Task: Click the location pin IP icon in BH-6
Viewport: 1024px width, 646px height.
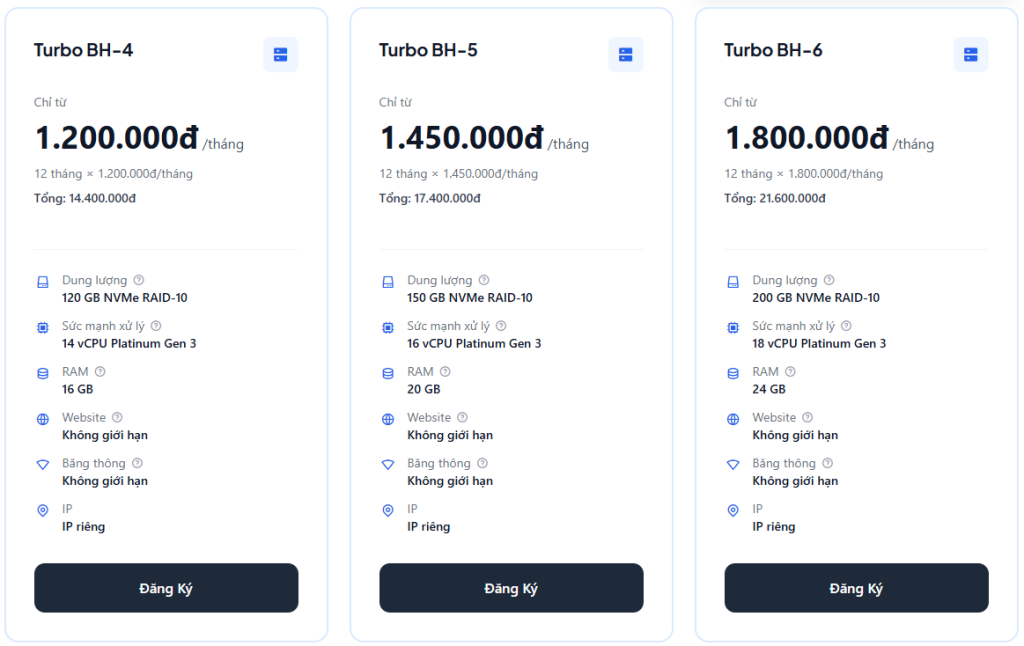Action: [733, 510]
